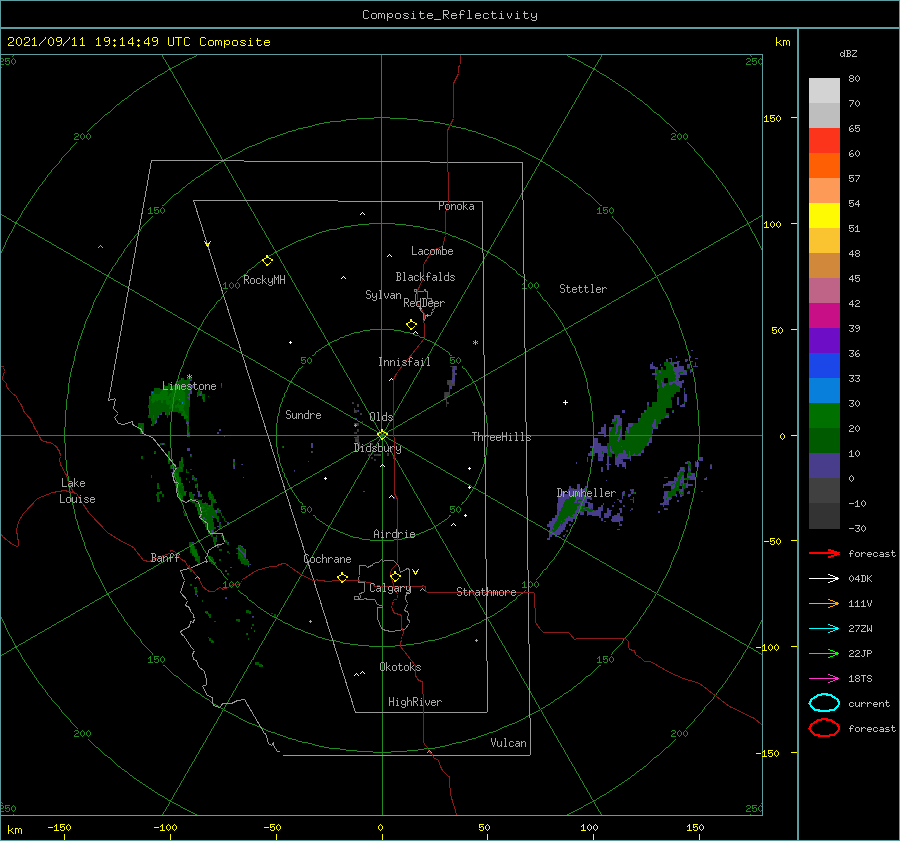Click the Calgary city label
The height and width of the screenshot is (841, 900).
(x=390, y=588)
